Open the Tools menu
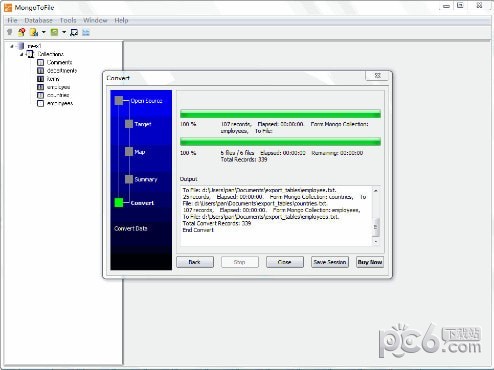The height and width of the screenshot is (370, 494). coord(68,20)
